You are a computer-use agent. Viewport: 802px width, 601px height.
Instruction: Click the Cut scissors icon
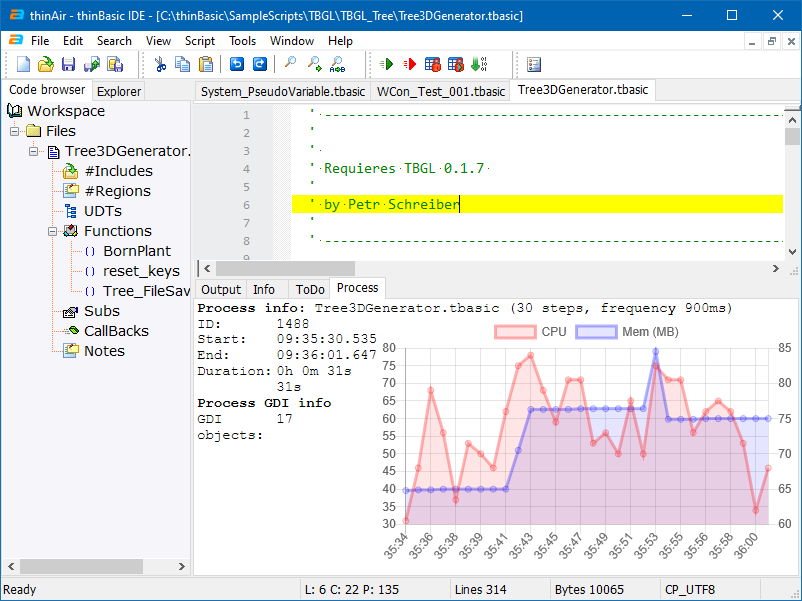(x=159, y=65)
